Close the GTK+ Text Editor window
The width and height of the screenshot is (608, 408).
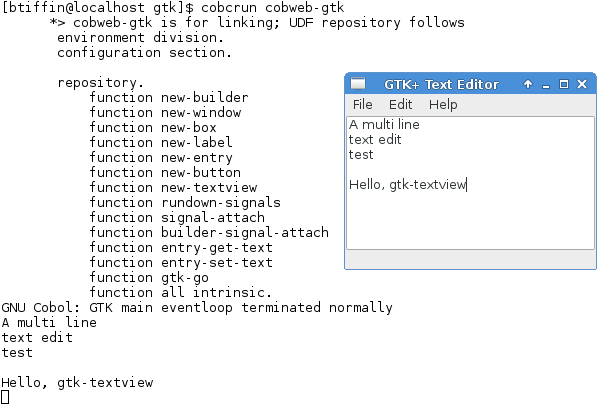point(582,84)
